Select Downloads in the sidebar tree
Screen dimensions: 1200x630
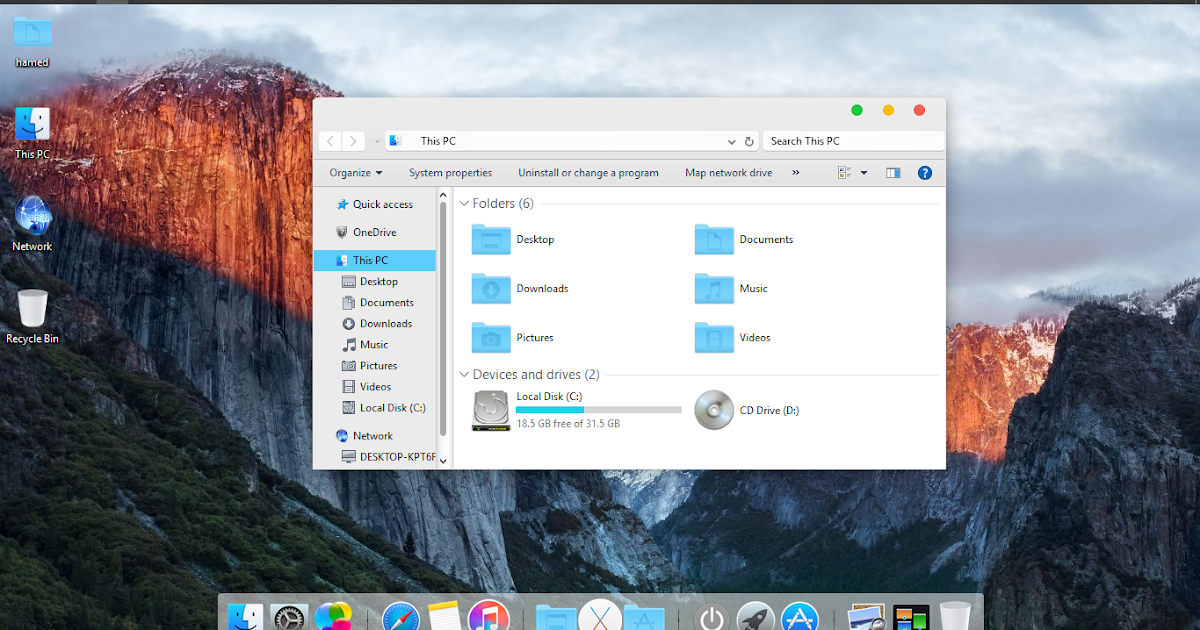click(377, 324)
